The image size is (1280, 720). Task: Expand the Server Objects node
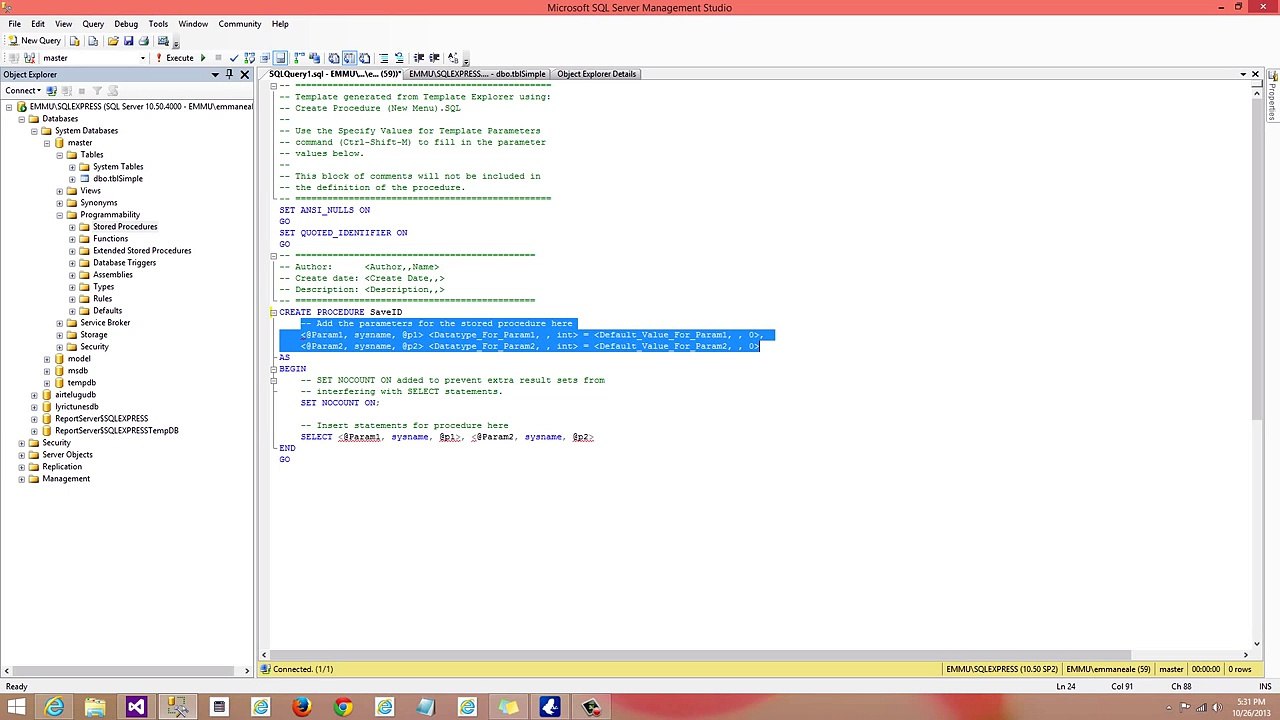(21, 455)
